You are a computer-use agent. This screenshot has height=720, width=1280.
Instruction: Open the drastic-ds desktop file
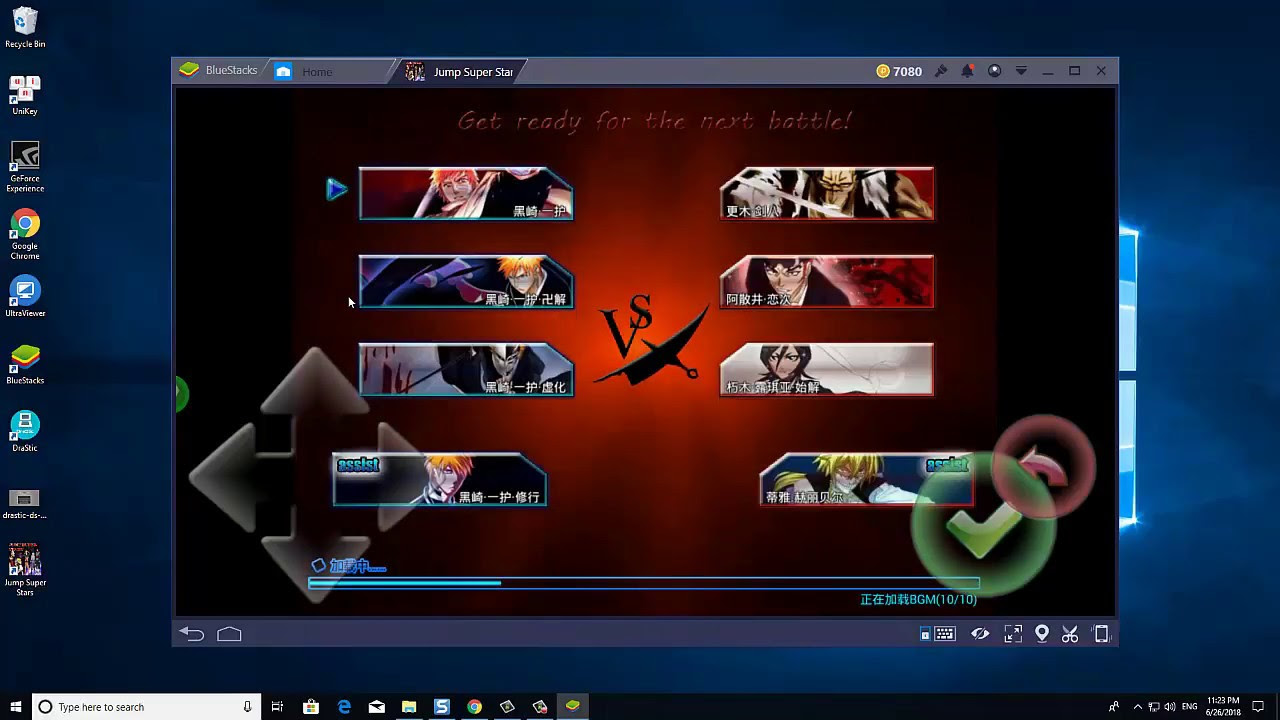tap(25, 504)
